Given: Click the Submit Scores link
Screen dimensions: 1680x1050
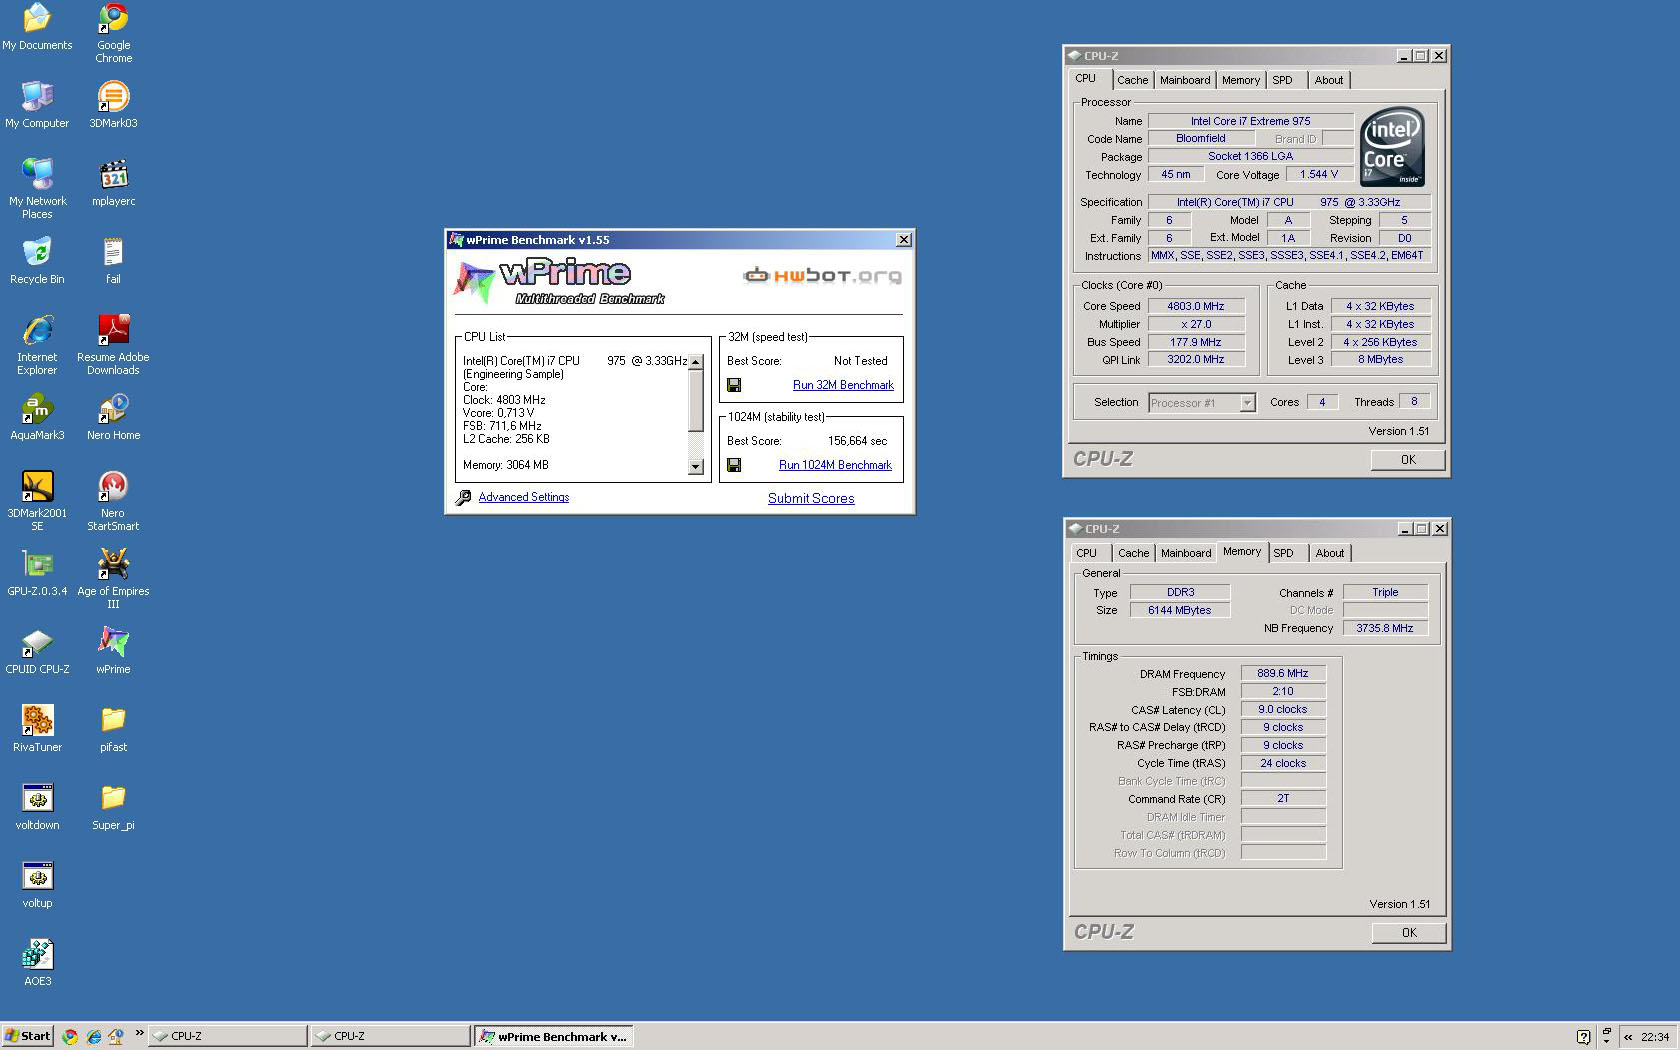Looking at the screenshot, I should 811,498.
